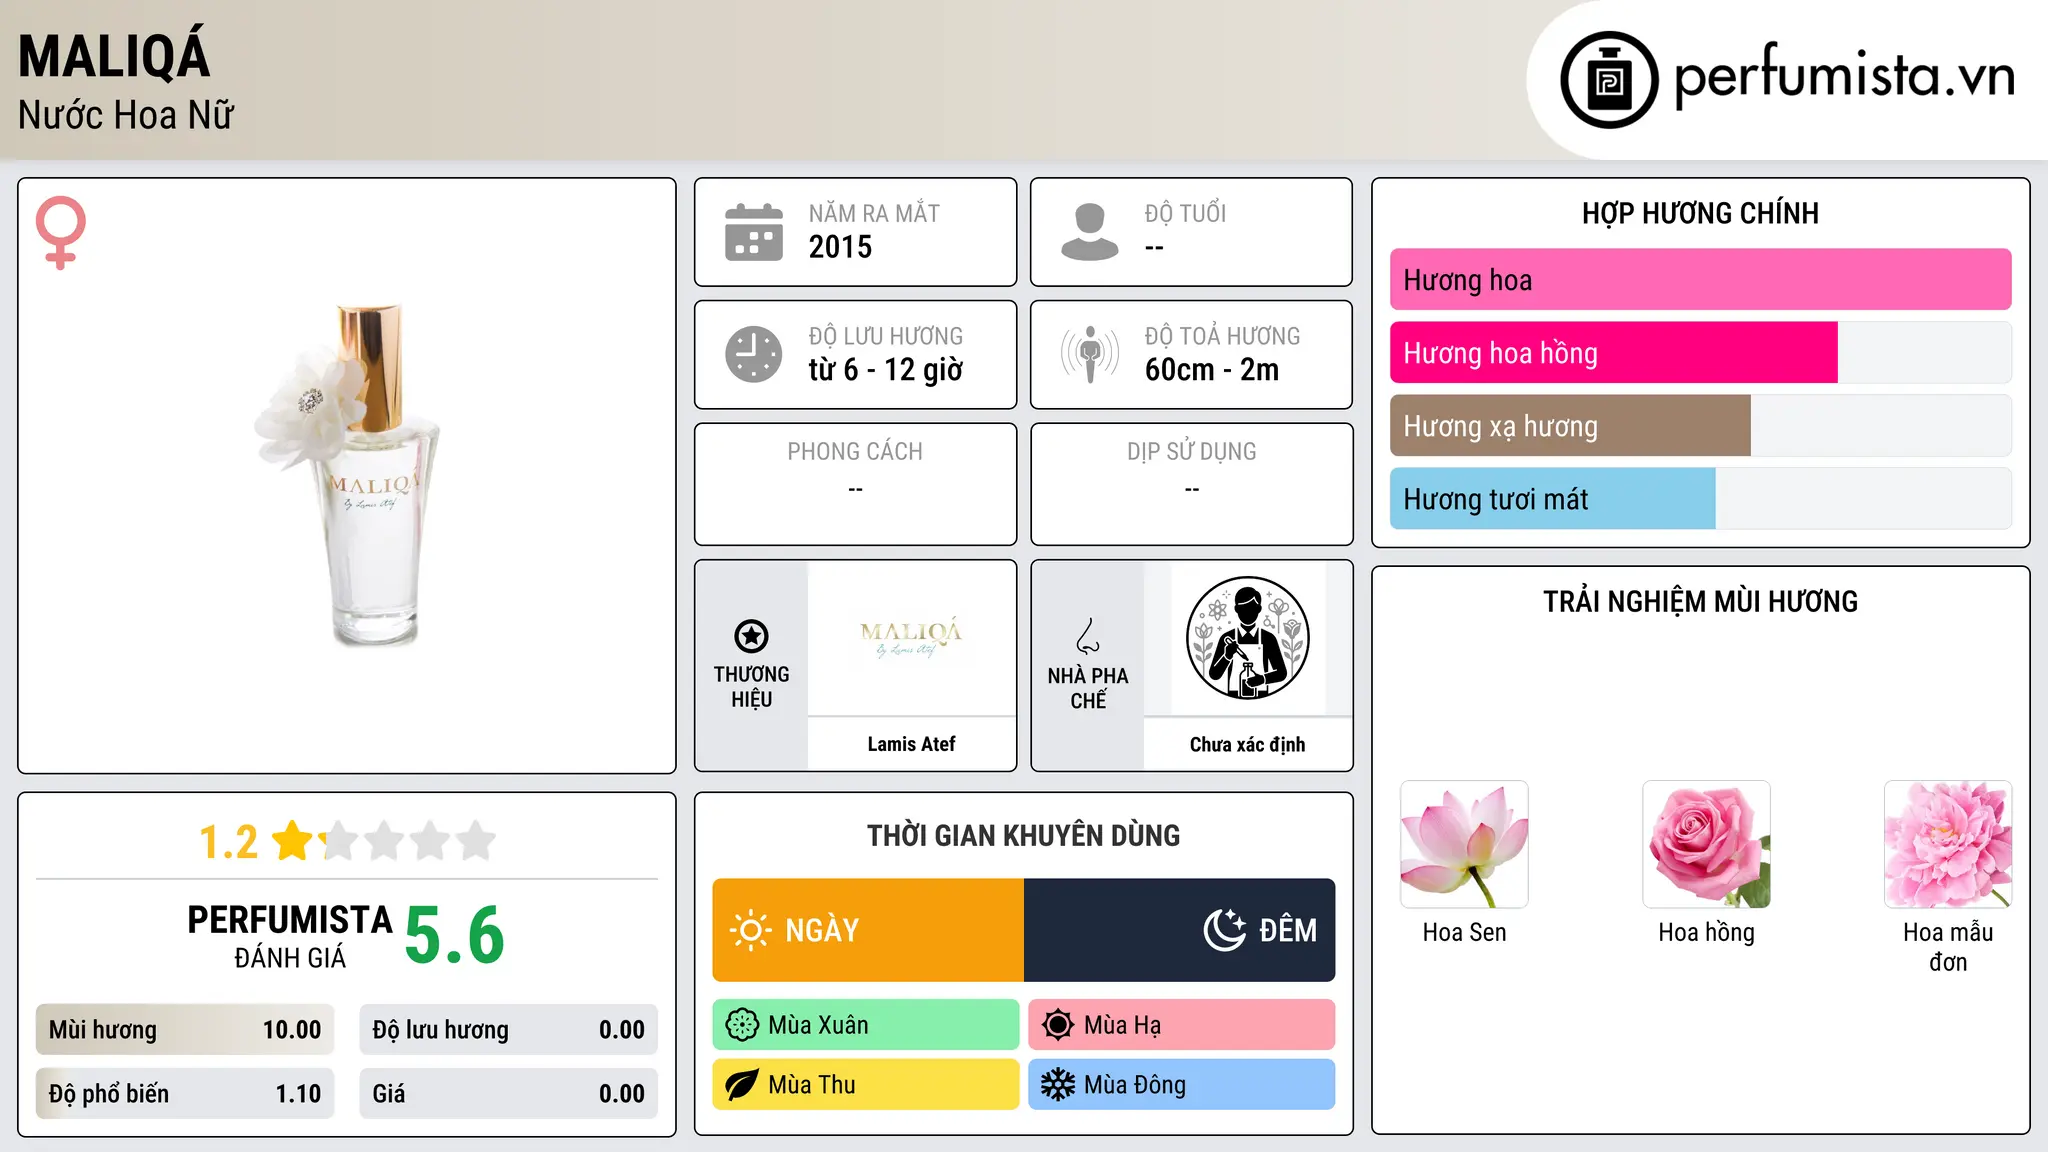The image size is (2048, 1152).
Task: Click the Độ phổ biến 1.10 score row
Action: coord(185,1094)
